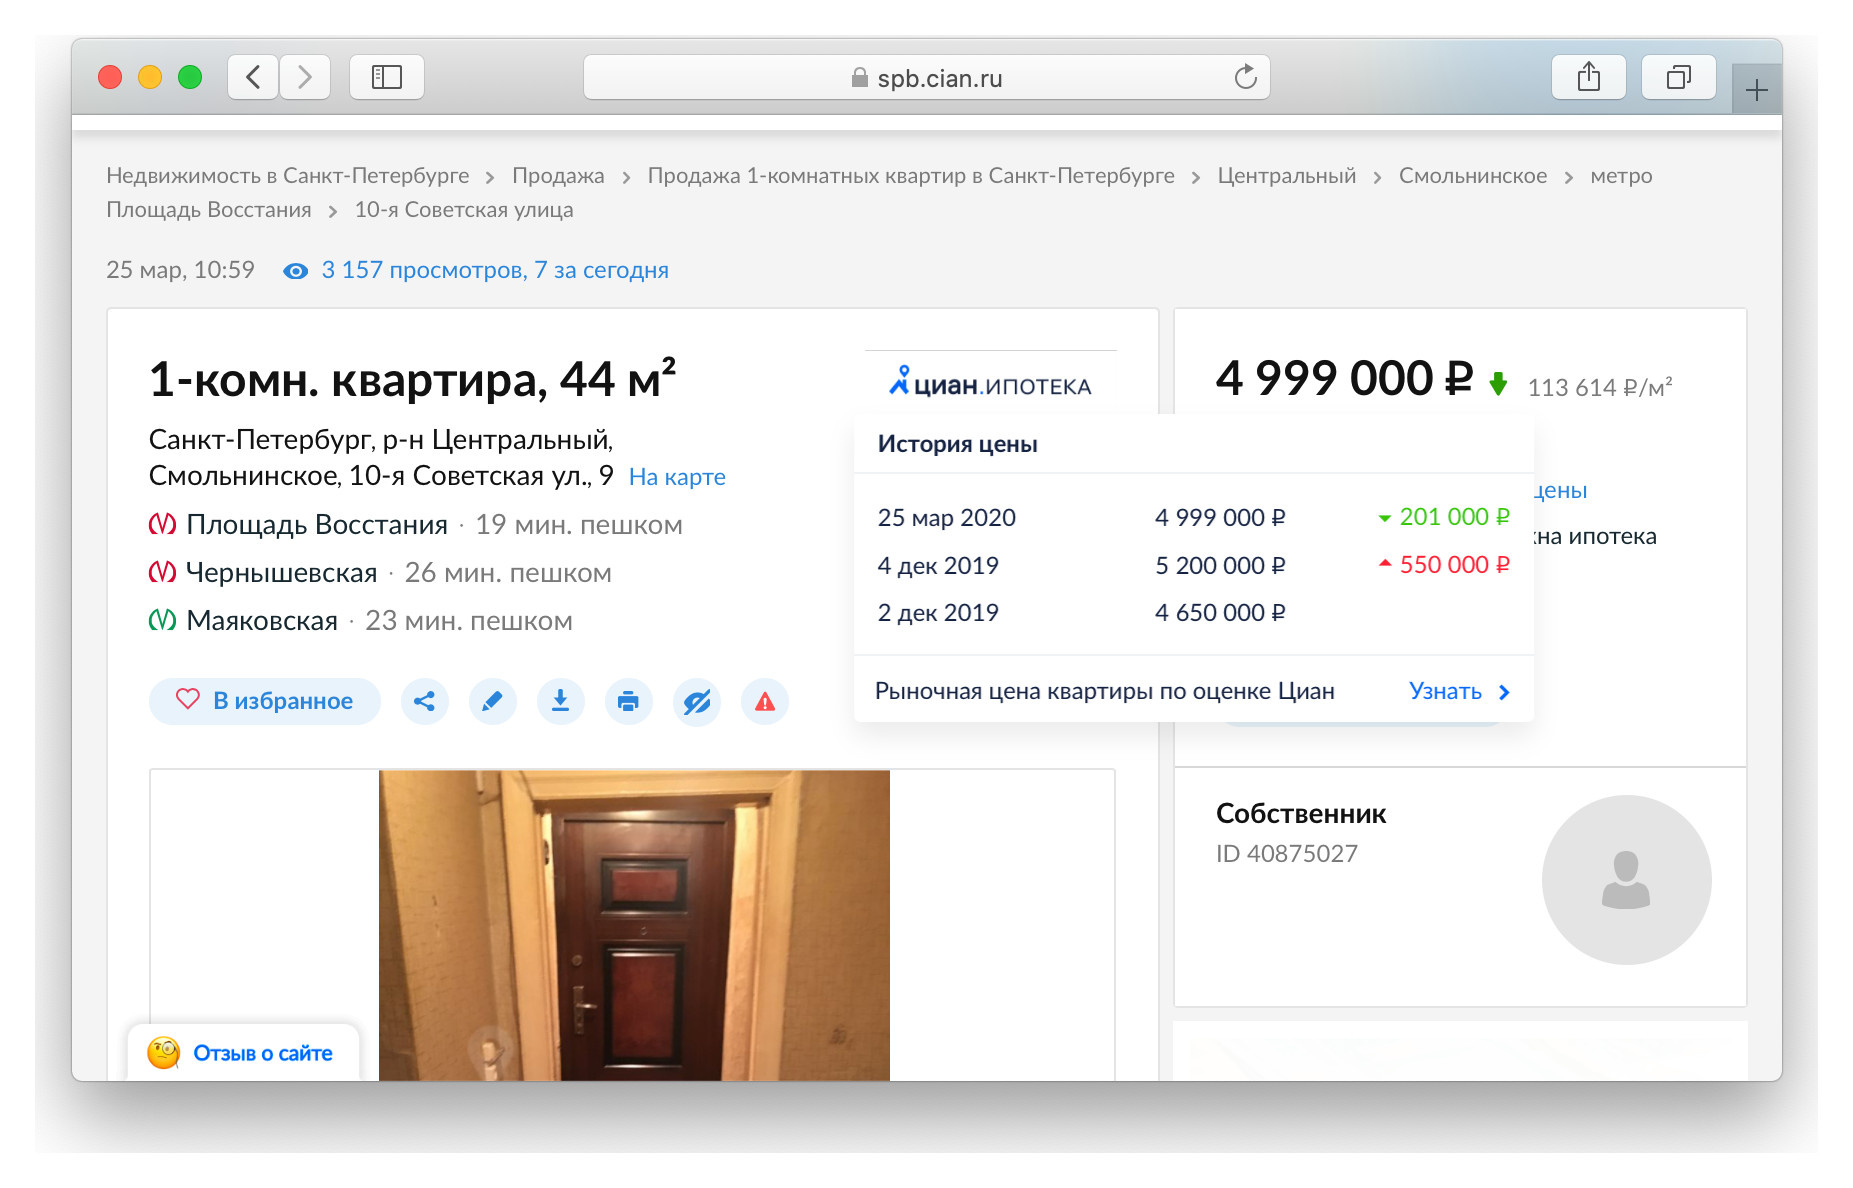Click the red metro icon beside Площадь Восстания

pyautogui.click(x=163, y=523)
